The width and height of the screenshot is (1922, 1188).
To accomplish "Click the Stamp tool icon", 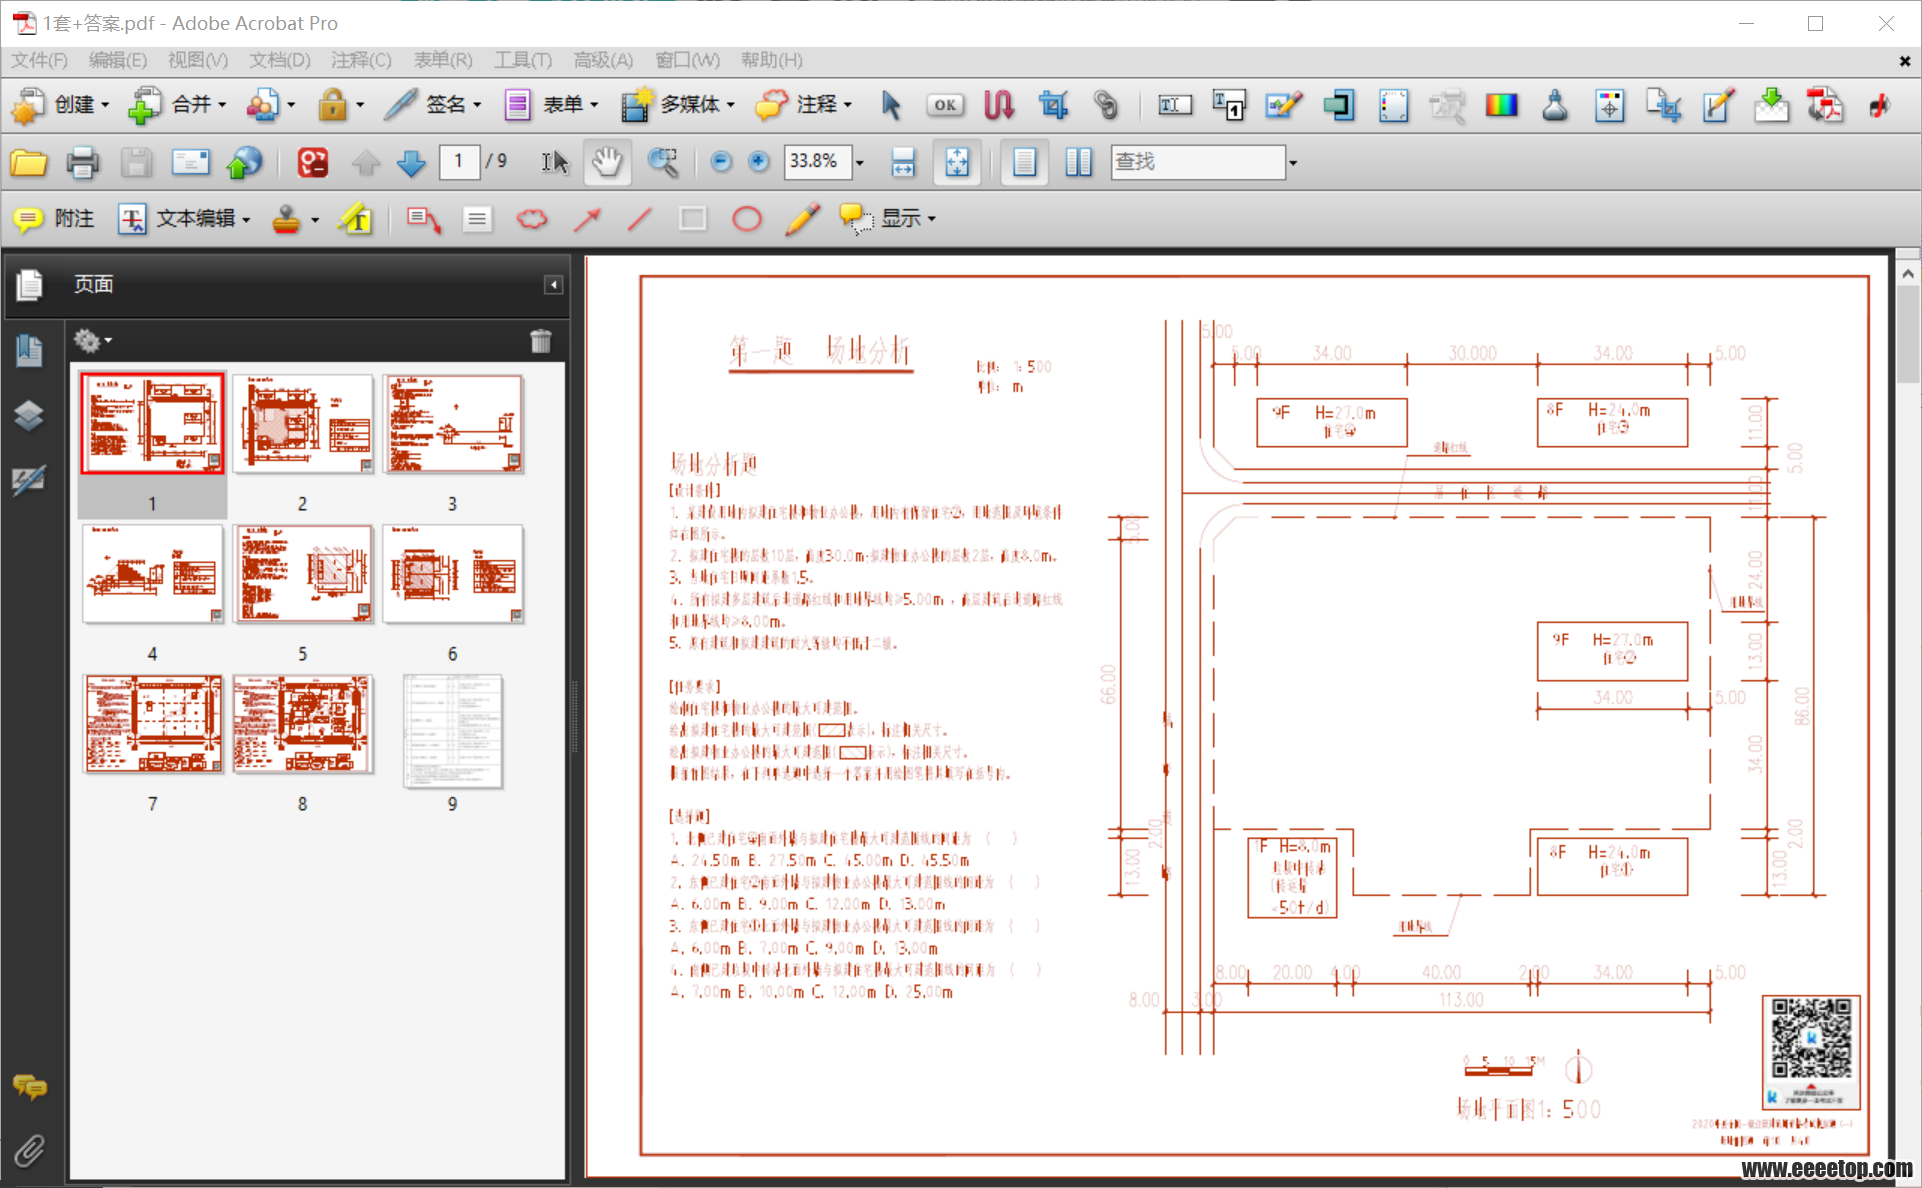I will pos(287,219).
